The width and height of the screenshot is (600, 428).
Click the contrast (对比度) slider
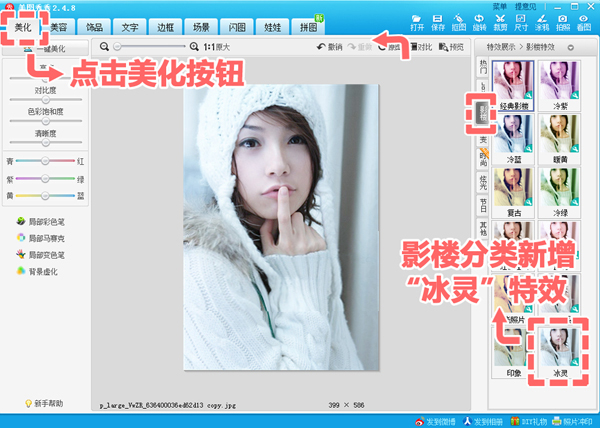click(46, 100)
